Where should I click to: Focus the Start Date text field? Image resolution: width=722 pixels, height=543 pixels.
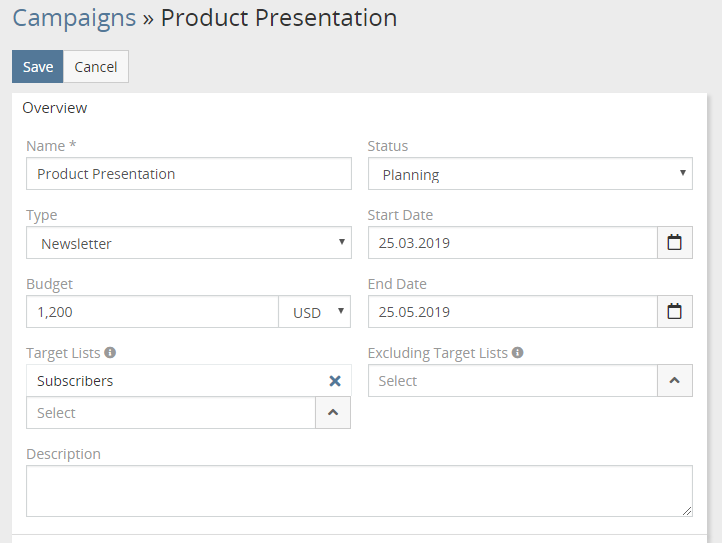512,243
